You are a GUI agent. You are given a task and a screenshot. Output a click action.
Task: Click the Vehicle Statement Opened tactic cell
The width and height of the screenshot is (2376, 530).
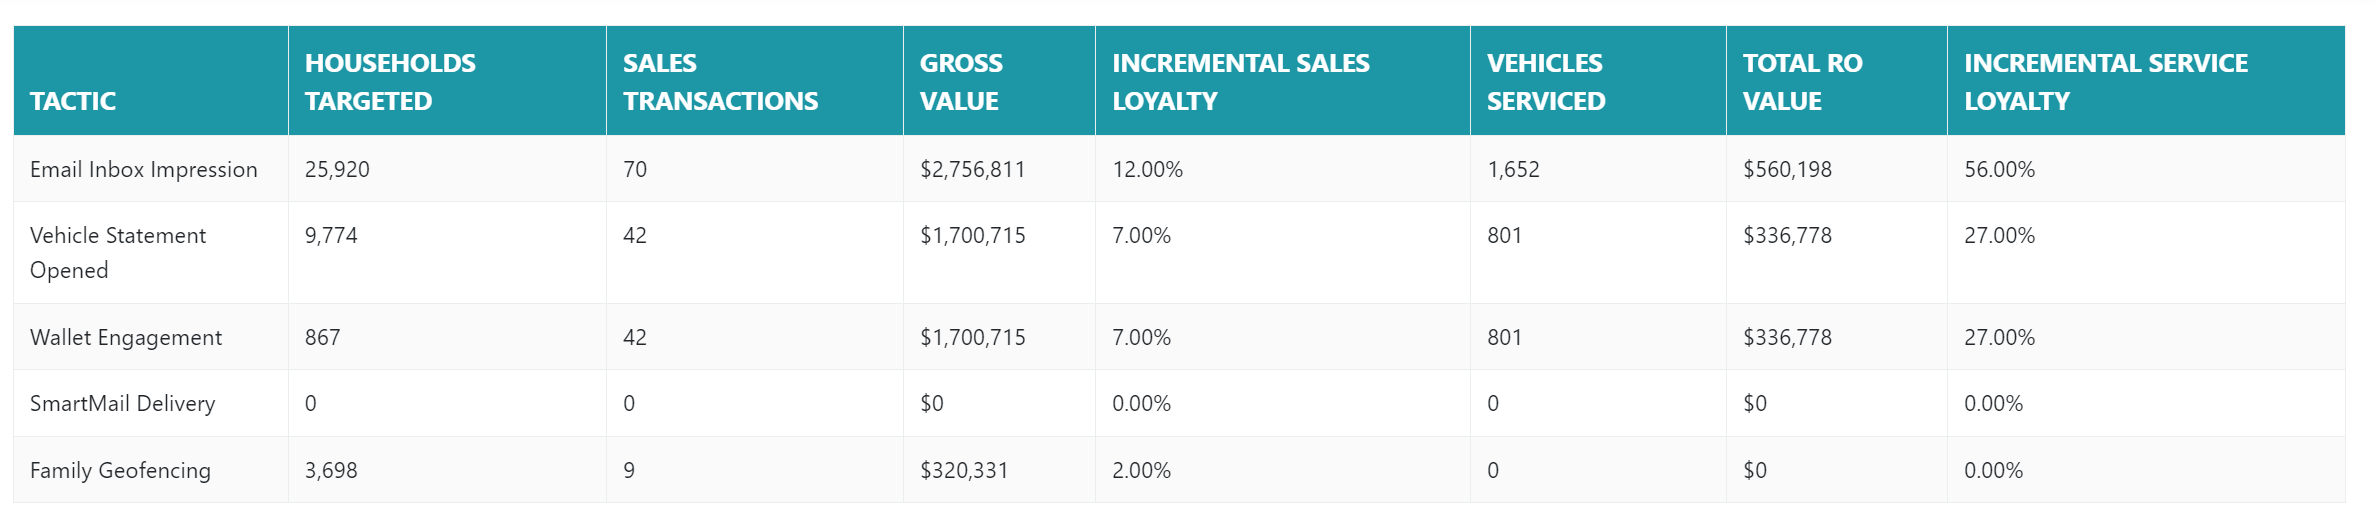click(118, 252)
